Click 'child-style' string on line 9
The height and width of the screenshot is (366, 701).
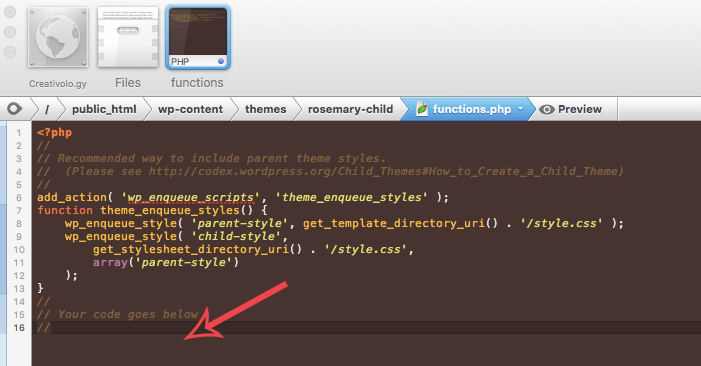click(236, 236)
